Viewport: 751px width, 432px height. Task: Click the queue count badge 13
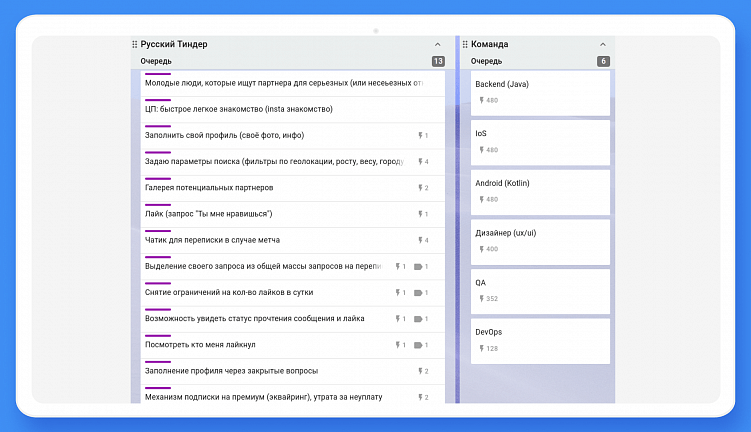click(438, 61)
